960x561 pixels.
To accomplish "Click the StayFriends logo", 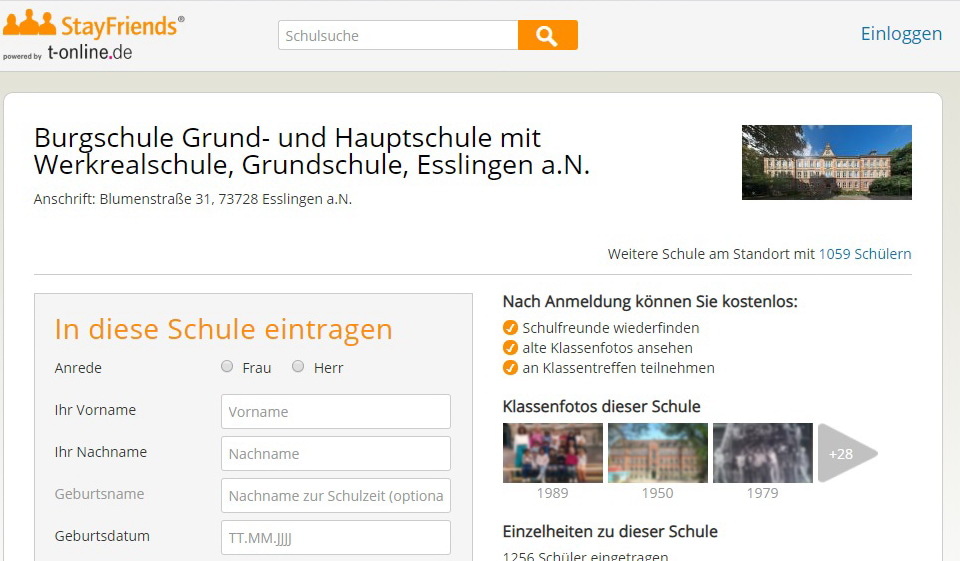I will tap(93, 24).
